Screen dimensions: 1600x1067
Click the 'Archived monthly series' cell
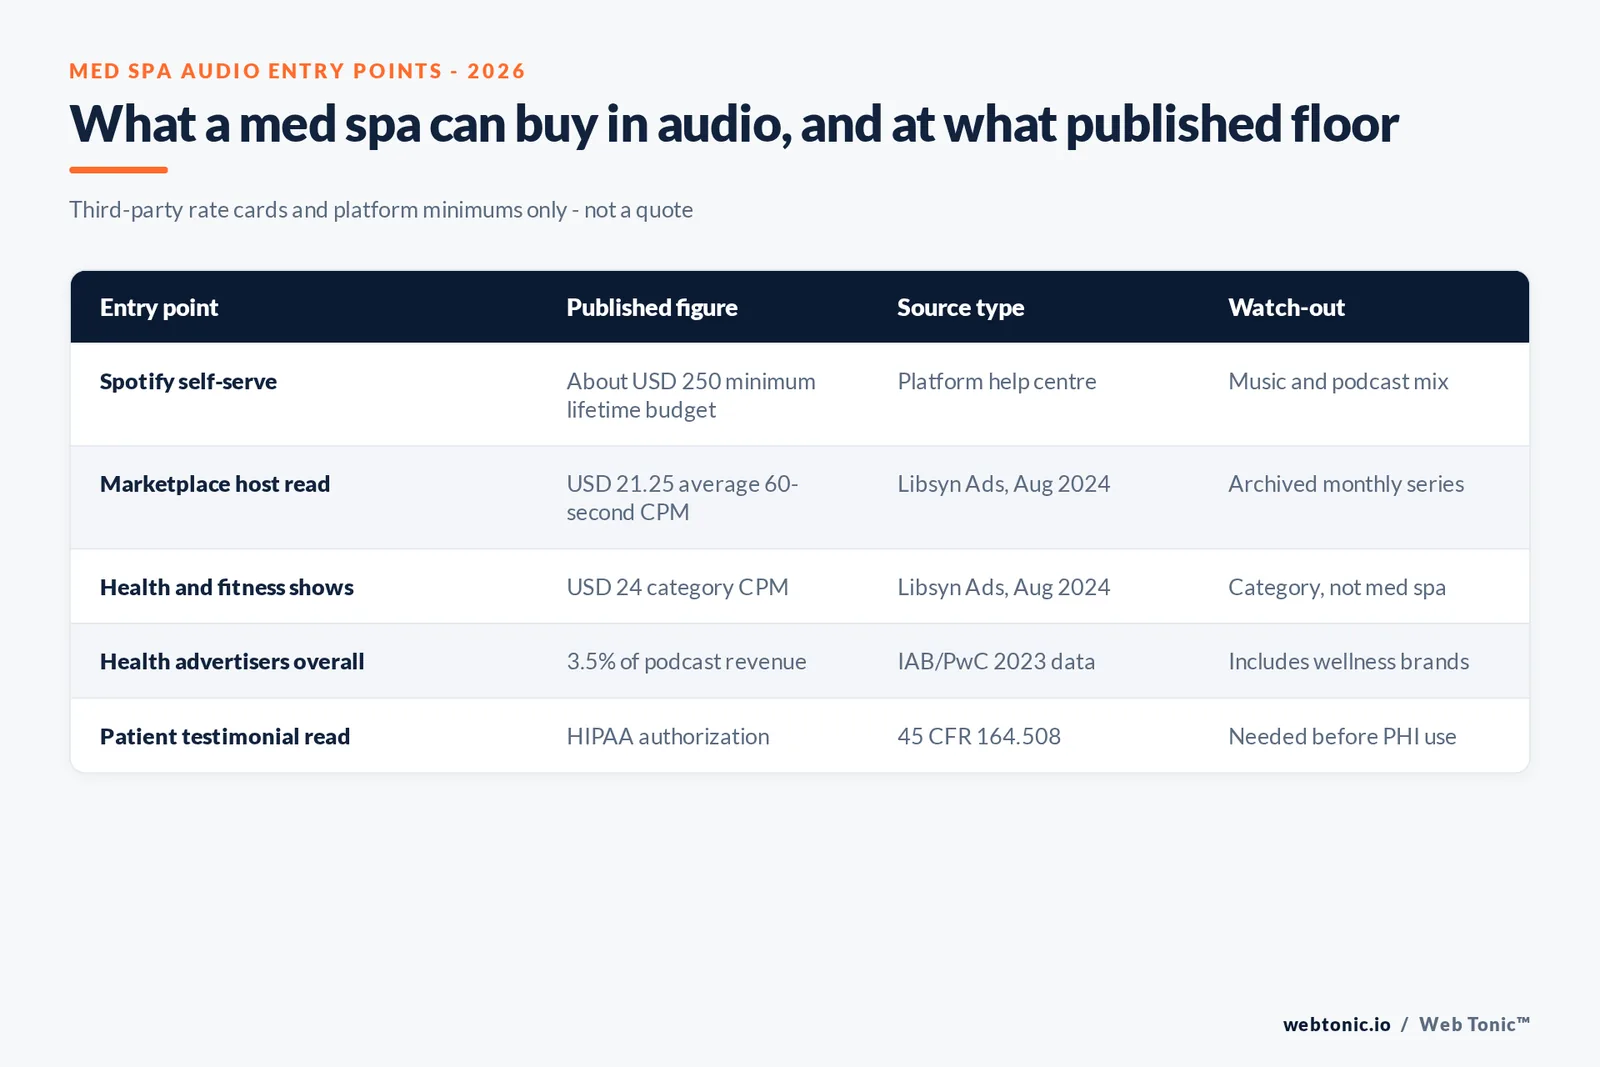click(x=1346, y=484)
